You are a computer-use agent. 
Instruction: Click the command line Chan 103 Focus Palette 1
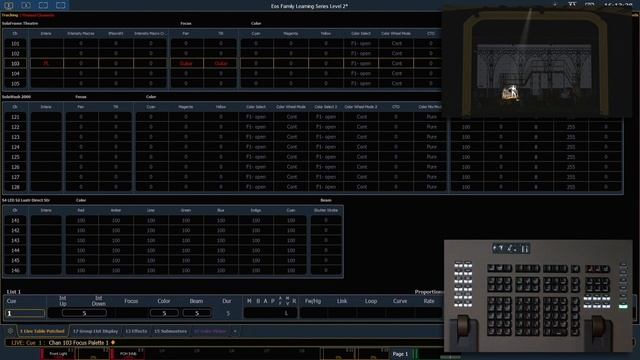[x=79, y=343]
